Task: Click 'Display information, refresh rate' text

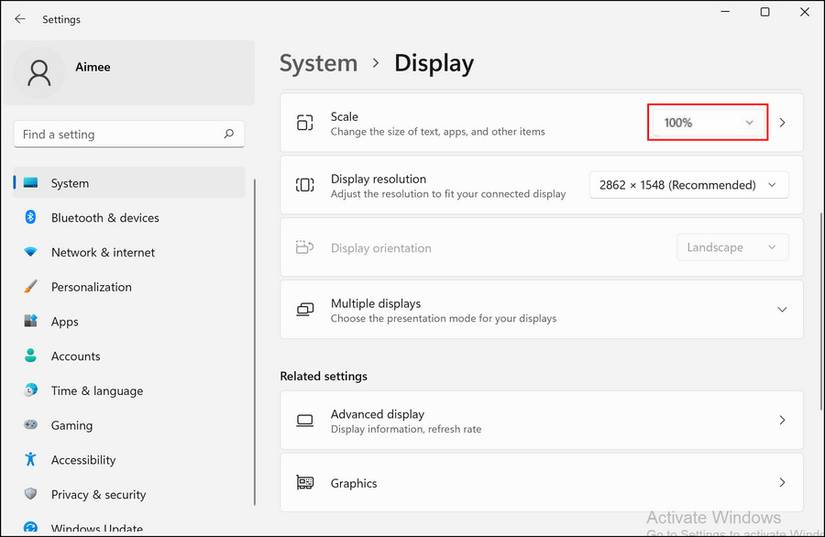Action: click(406, 429)
